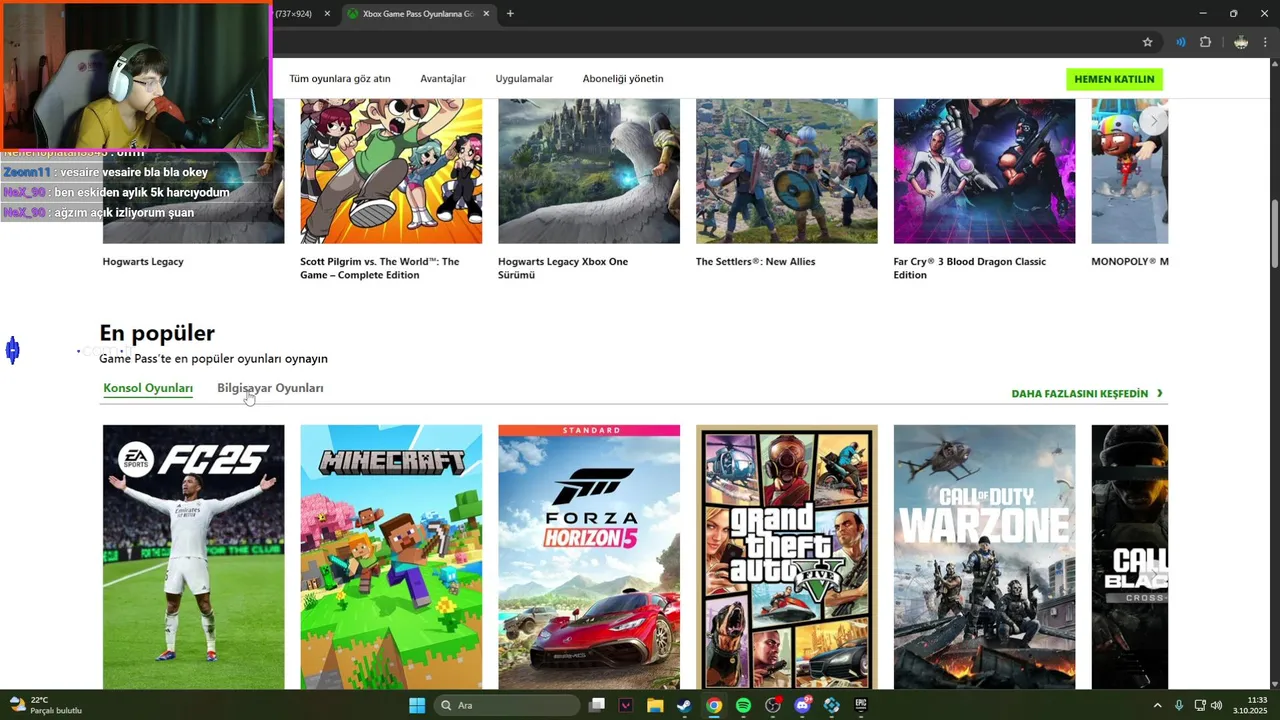Open the OBS Studio icon in the taskbar
Viewport: 1280px width, 720px height.
click(772, 705)
